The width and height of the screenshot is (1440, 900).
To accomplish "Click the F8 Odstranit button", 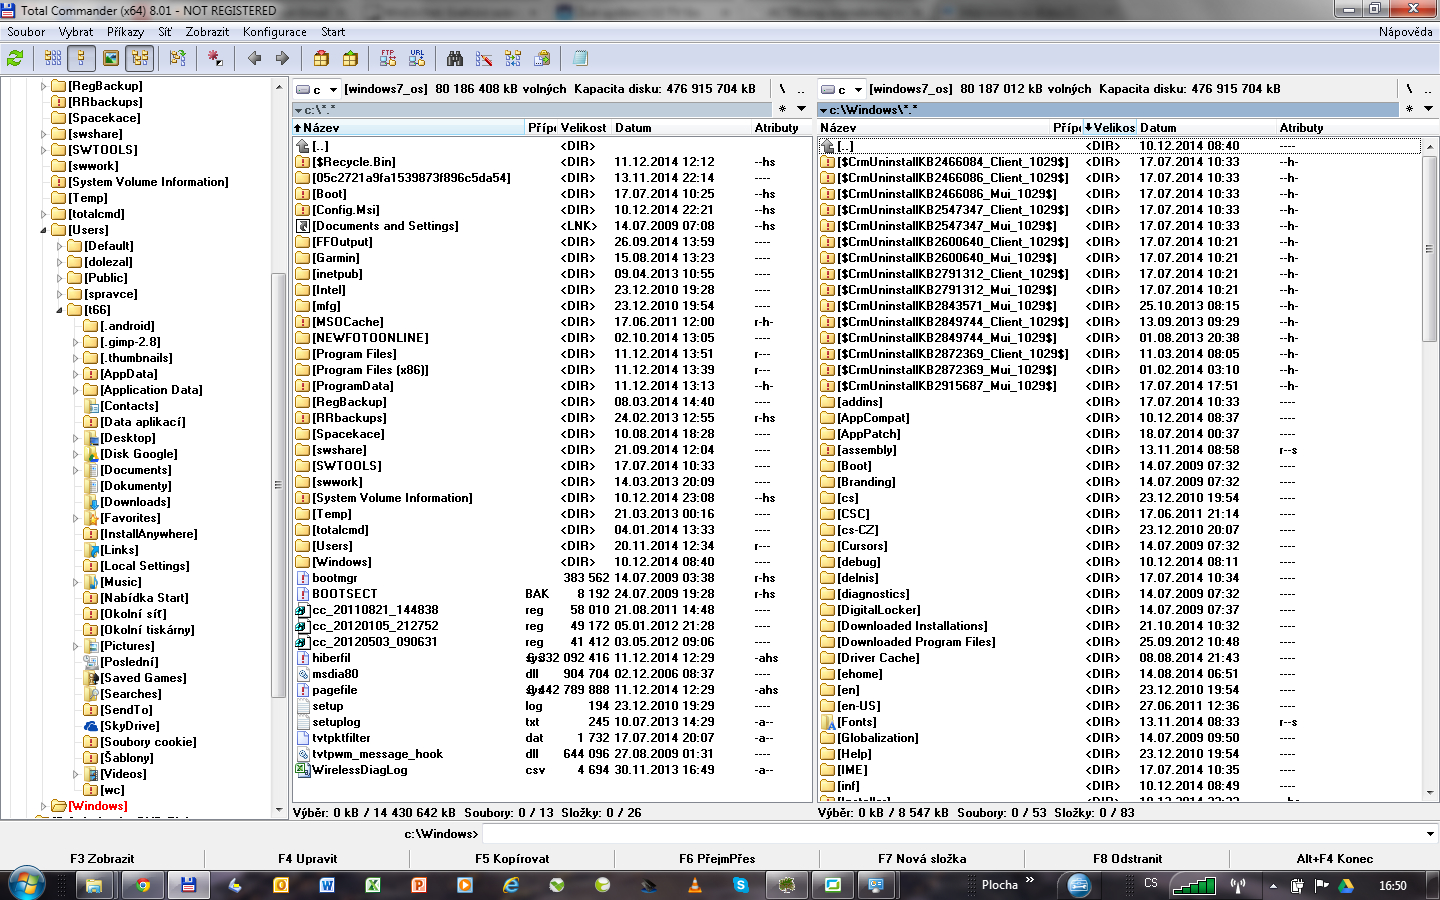I will click(1127, 859).
